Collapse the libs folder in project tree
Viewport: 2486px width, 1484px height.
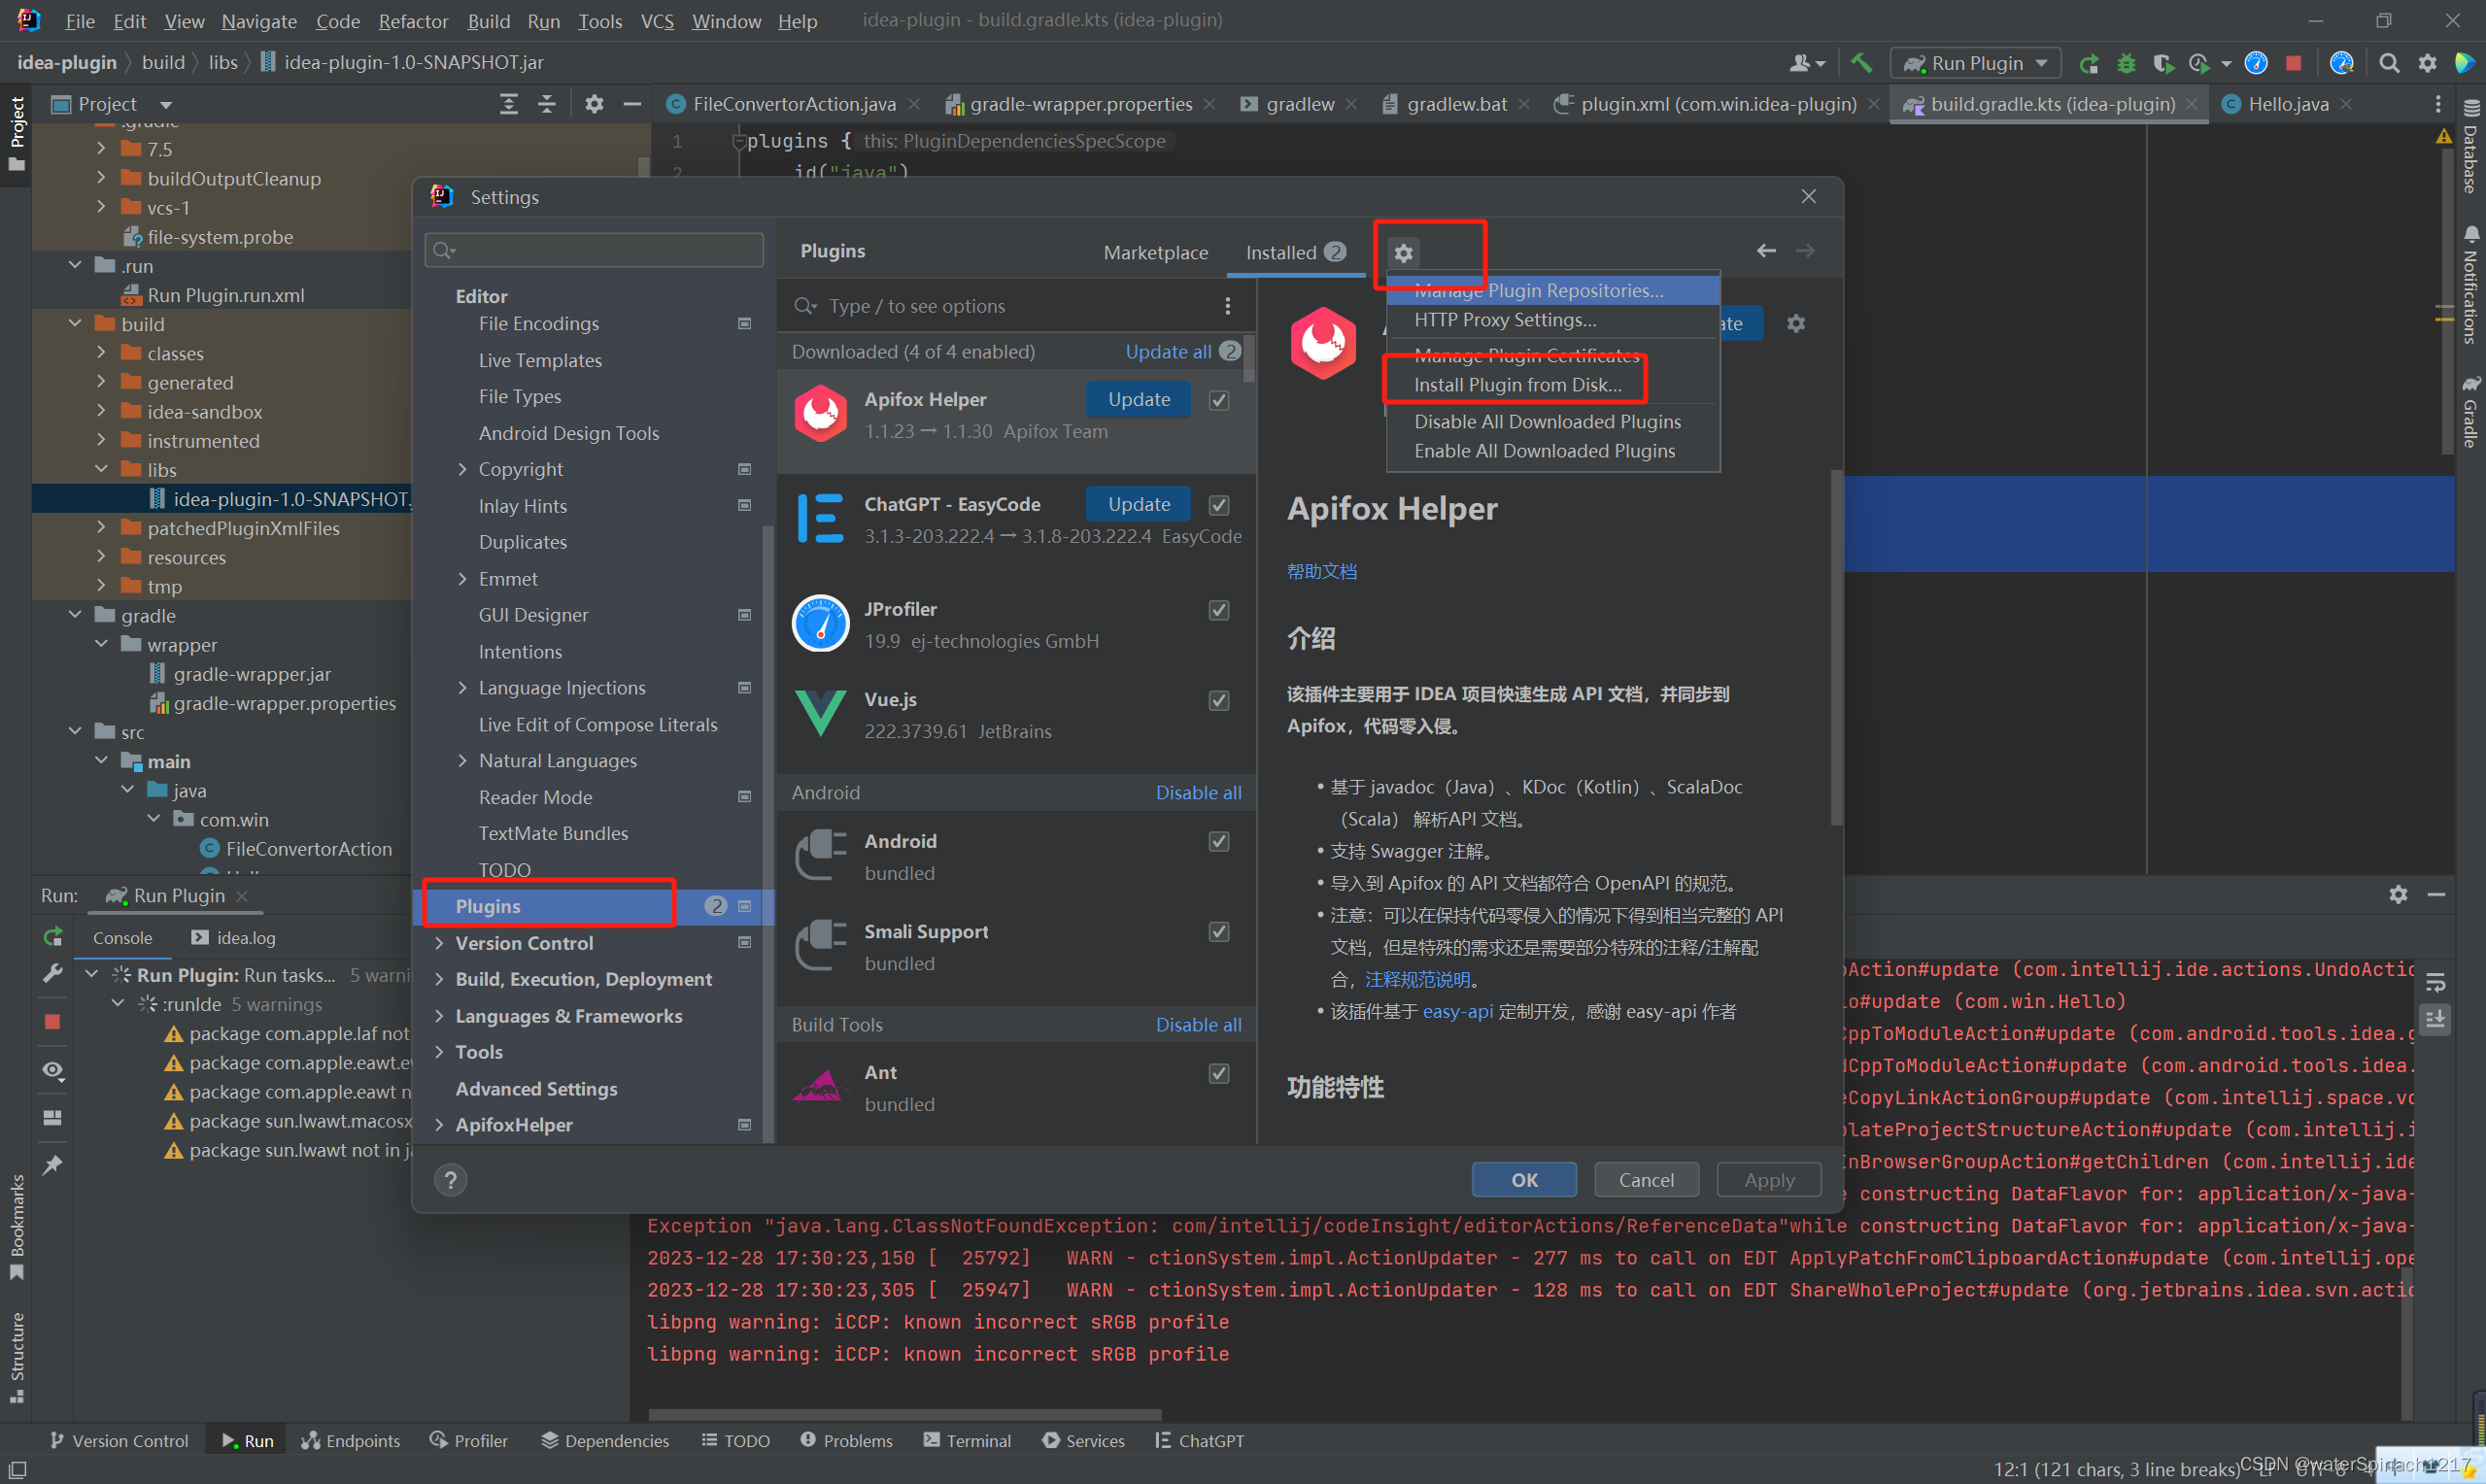click(x=102, y=469)
